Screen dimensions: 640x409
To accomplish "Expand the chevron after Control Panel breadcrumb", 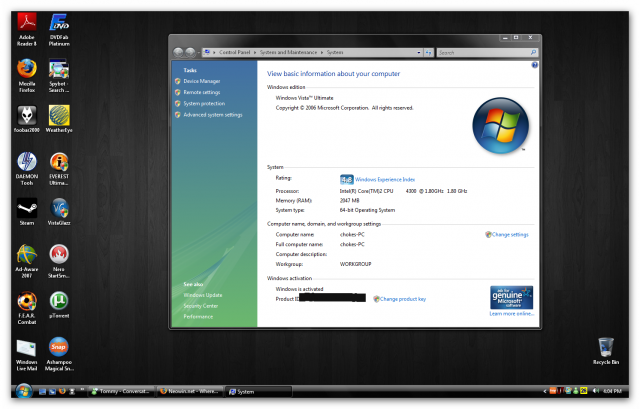I will click(x=255, y=53).
